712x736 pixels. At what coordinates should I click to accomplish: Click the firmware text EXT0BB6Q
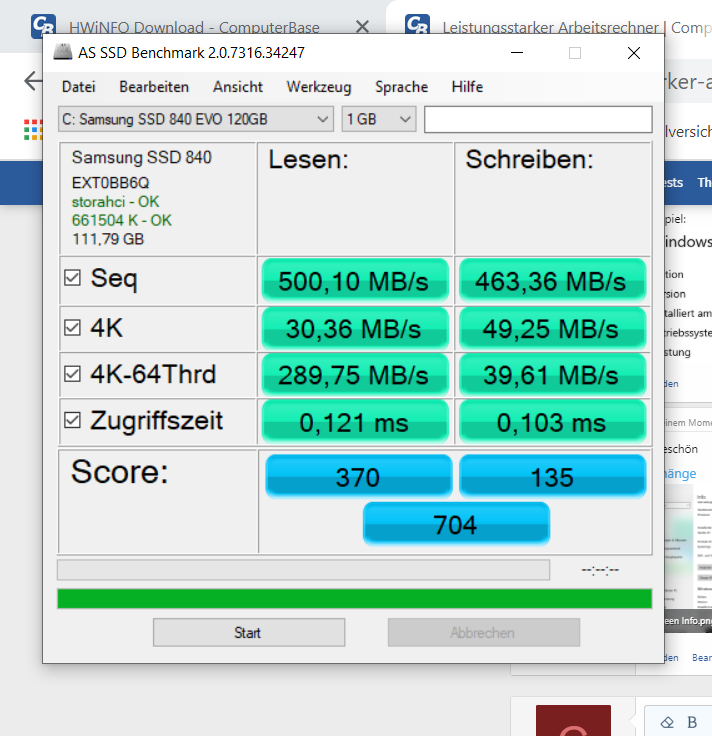110,183
